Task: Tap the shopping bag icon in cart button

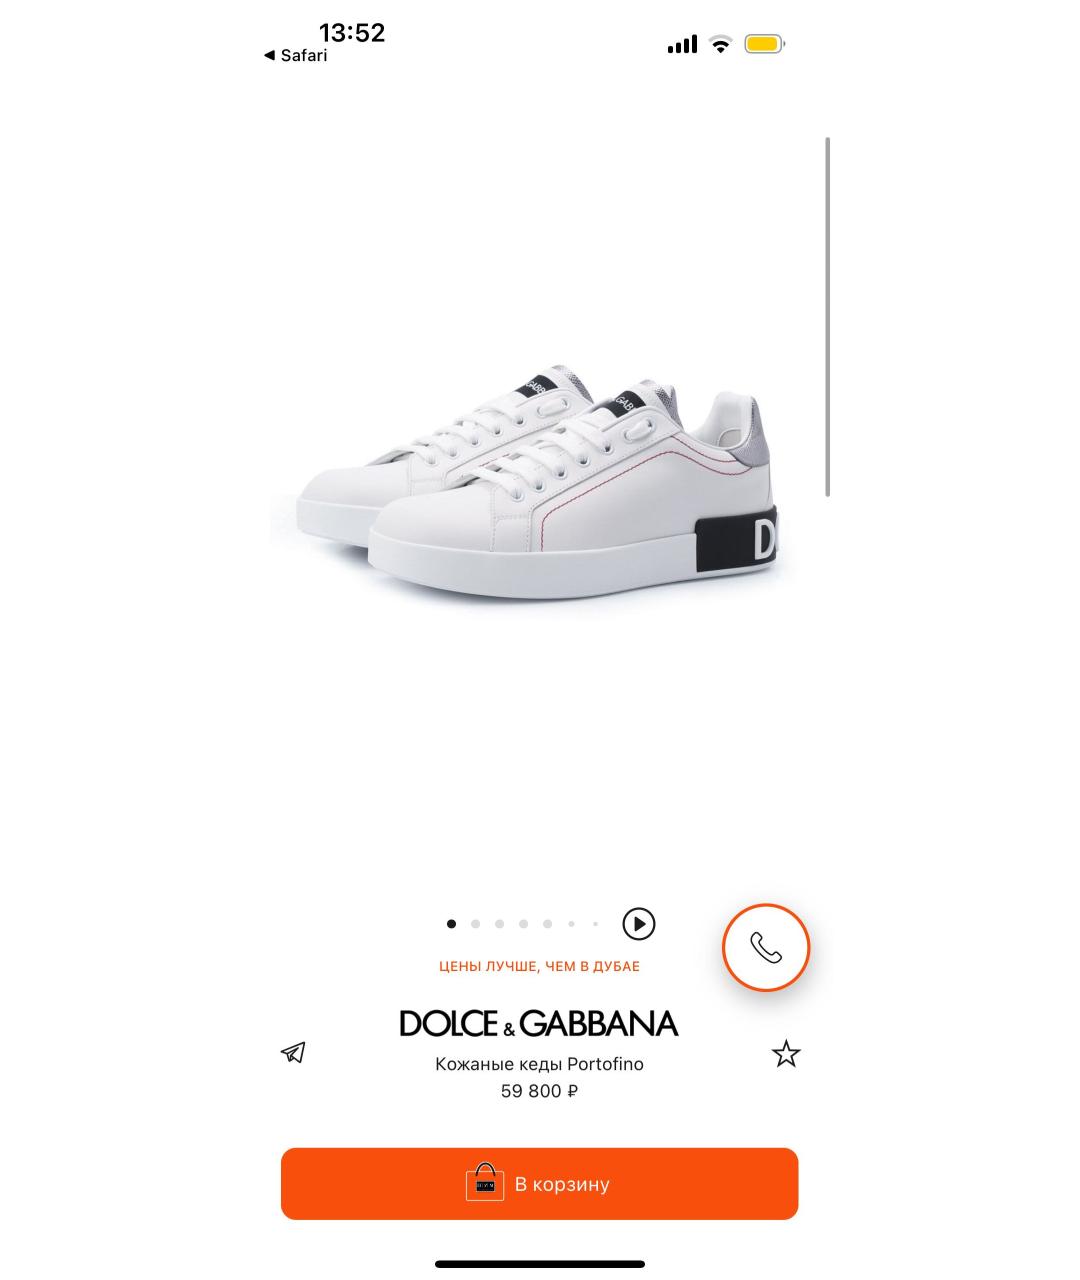Action: point(485,1181)
